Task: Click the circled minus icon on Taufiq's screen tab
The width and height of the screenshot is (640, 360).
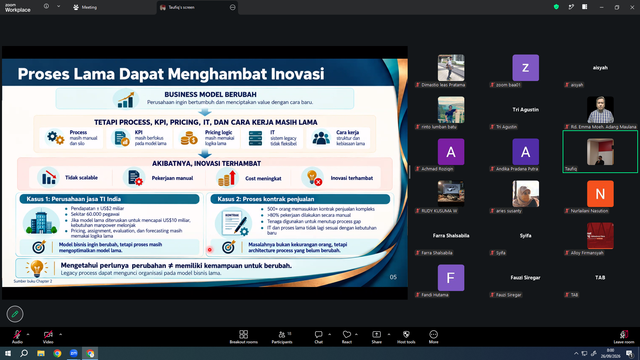Action: coord(233,7)
